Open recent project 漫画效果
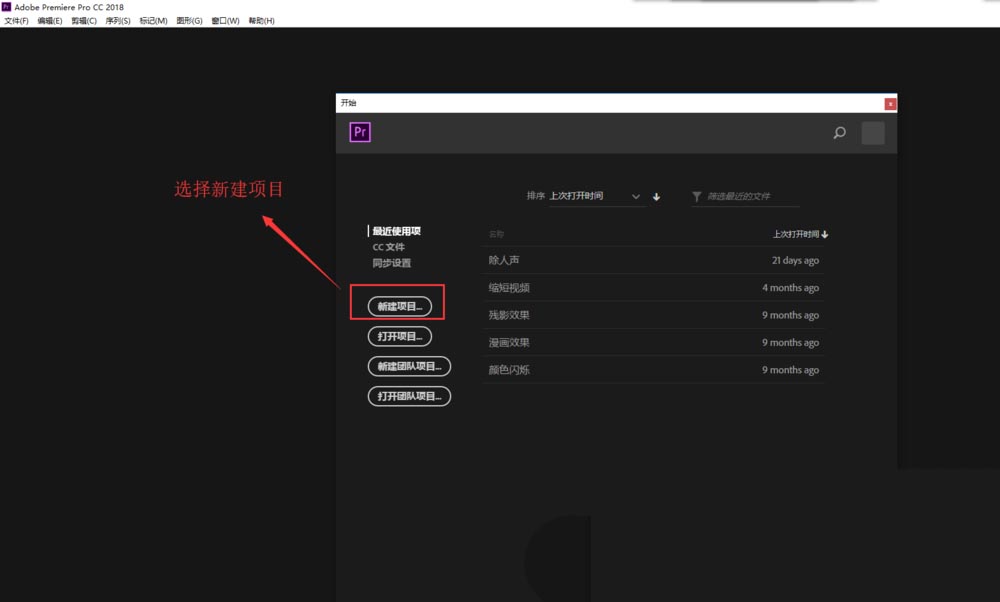This screenshot has height=602, width=1000. (654, 342)
